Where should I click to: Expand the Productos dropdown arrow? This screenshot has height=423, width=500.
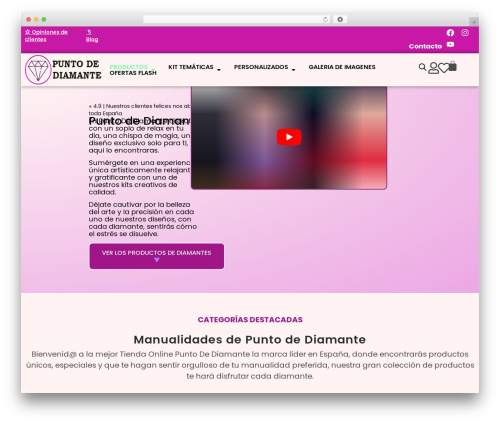pyautogui.click(x=153, y=69)
